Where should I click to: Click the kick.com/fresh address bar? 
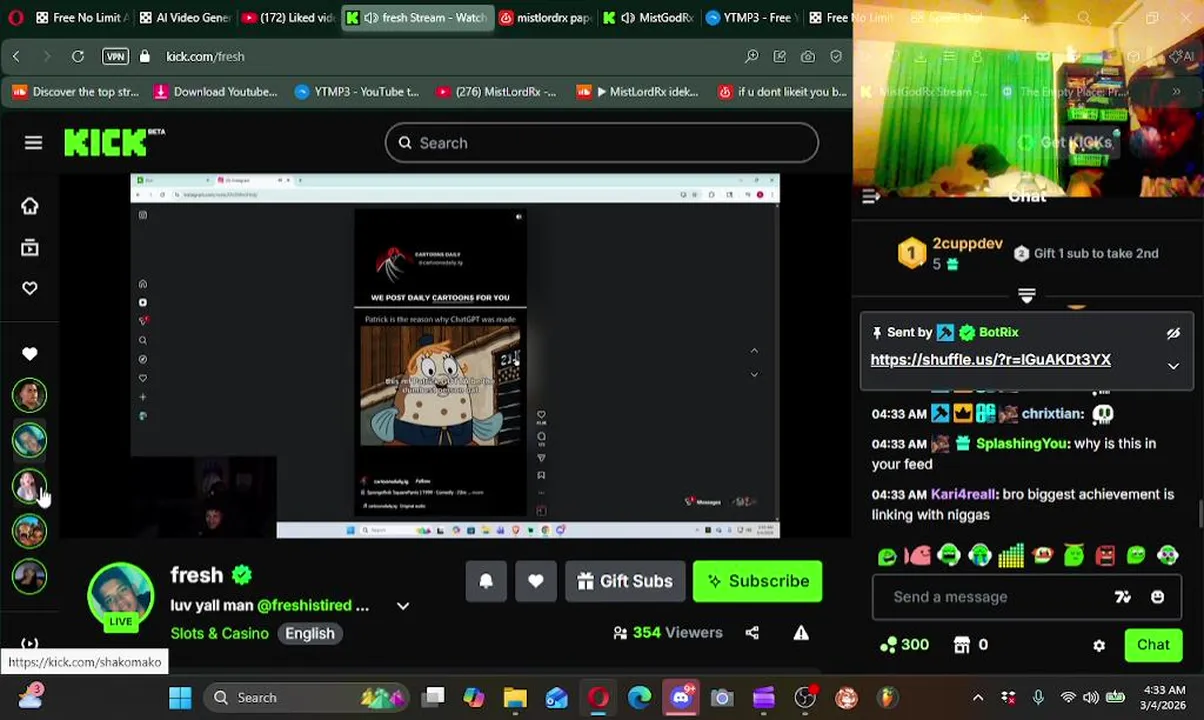205,56
